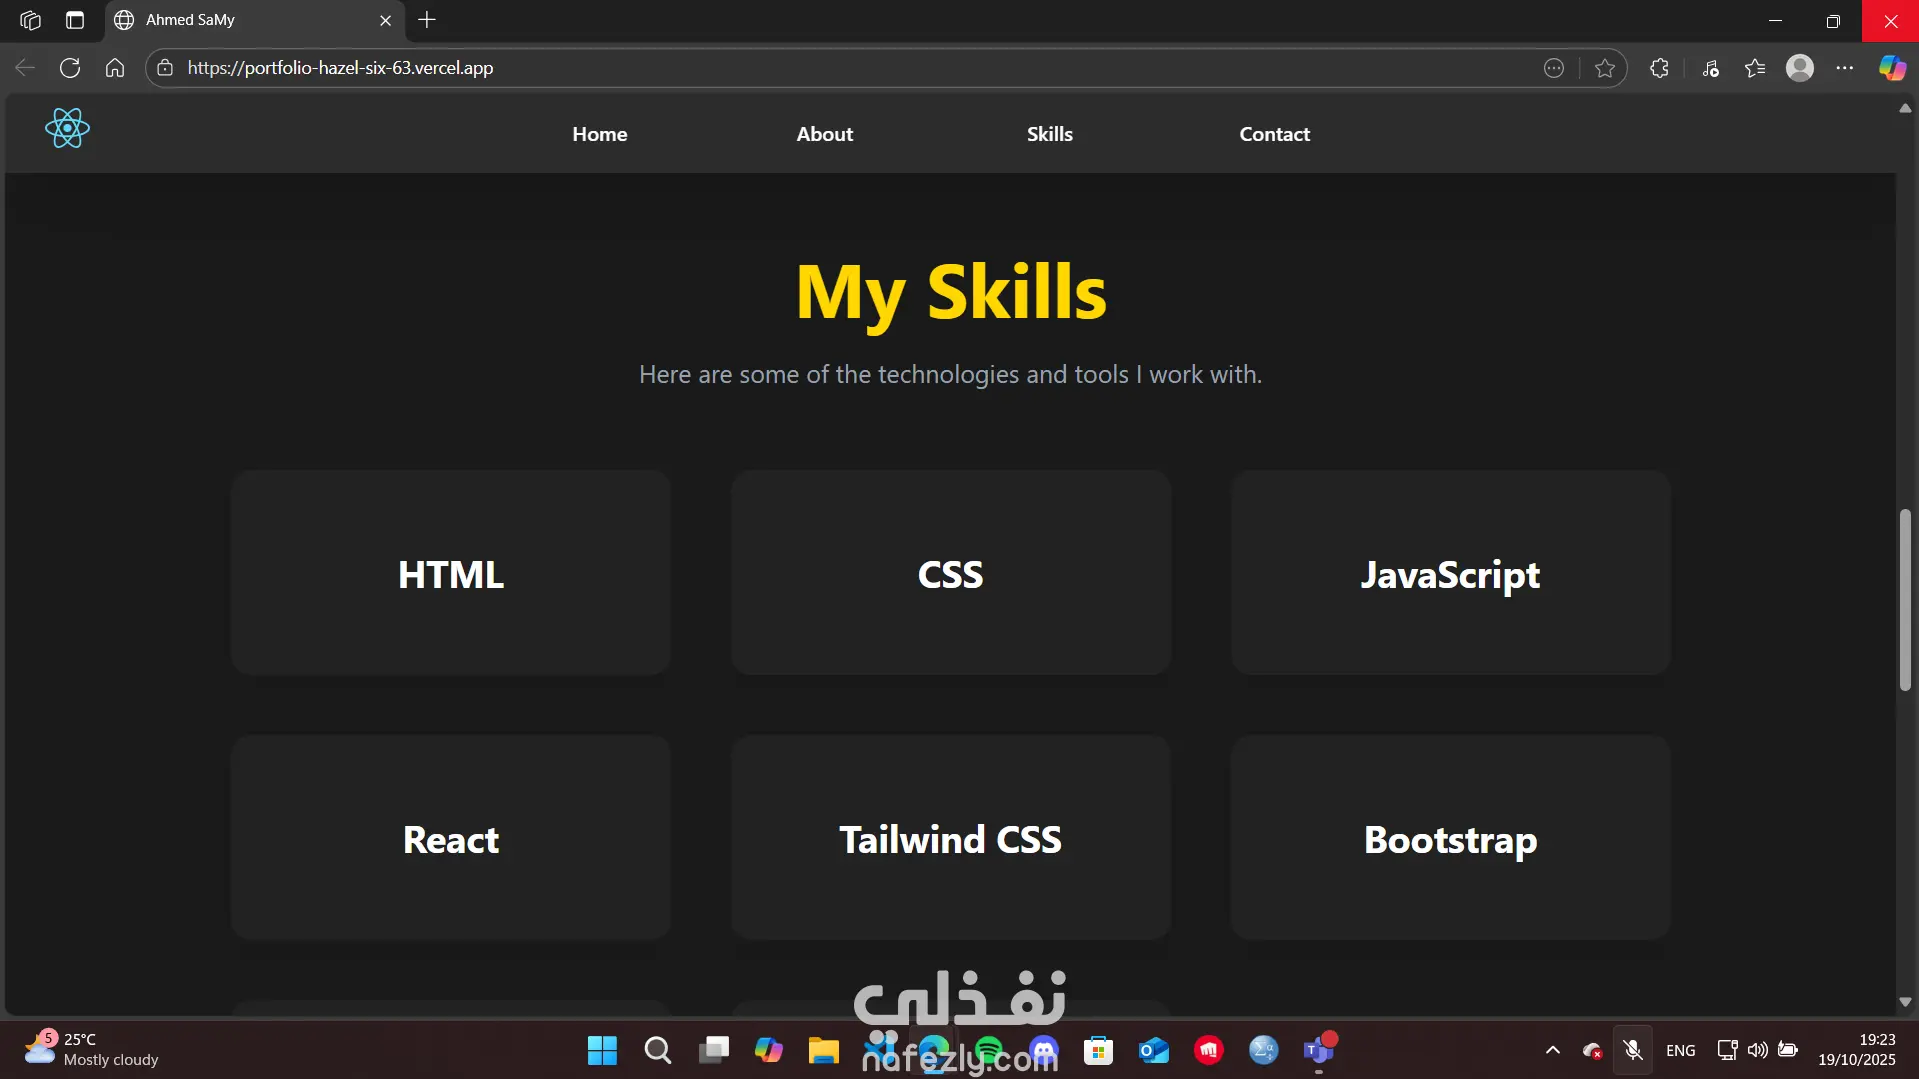Image resolution: width=1919 pixels, height=1079 pixels.
Task: Select the CSS skill card
Action: coord(951,573)
